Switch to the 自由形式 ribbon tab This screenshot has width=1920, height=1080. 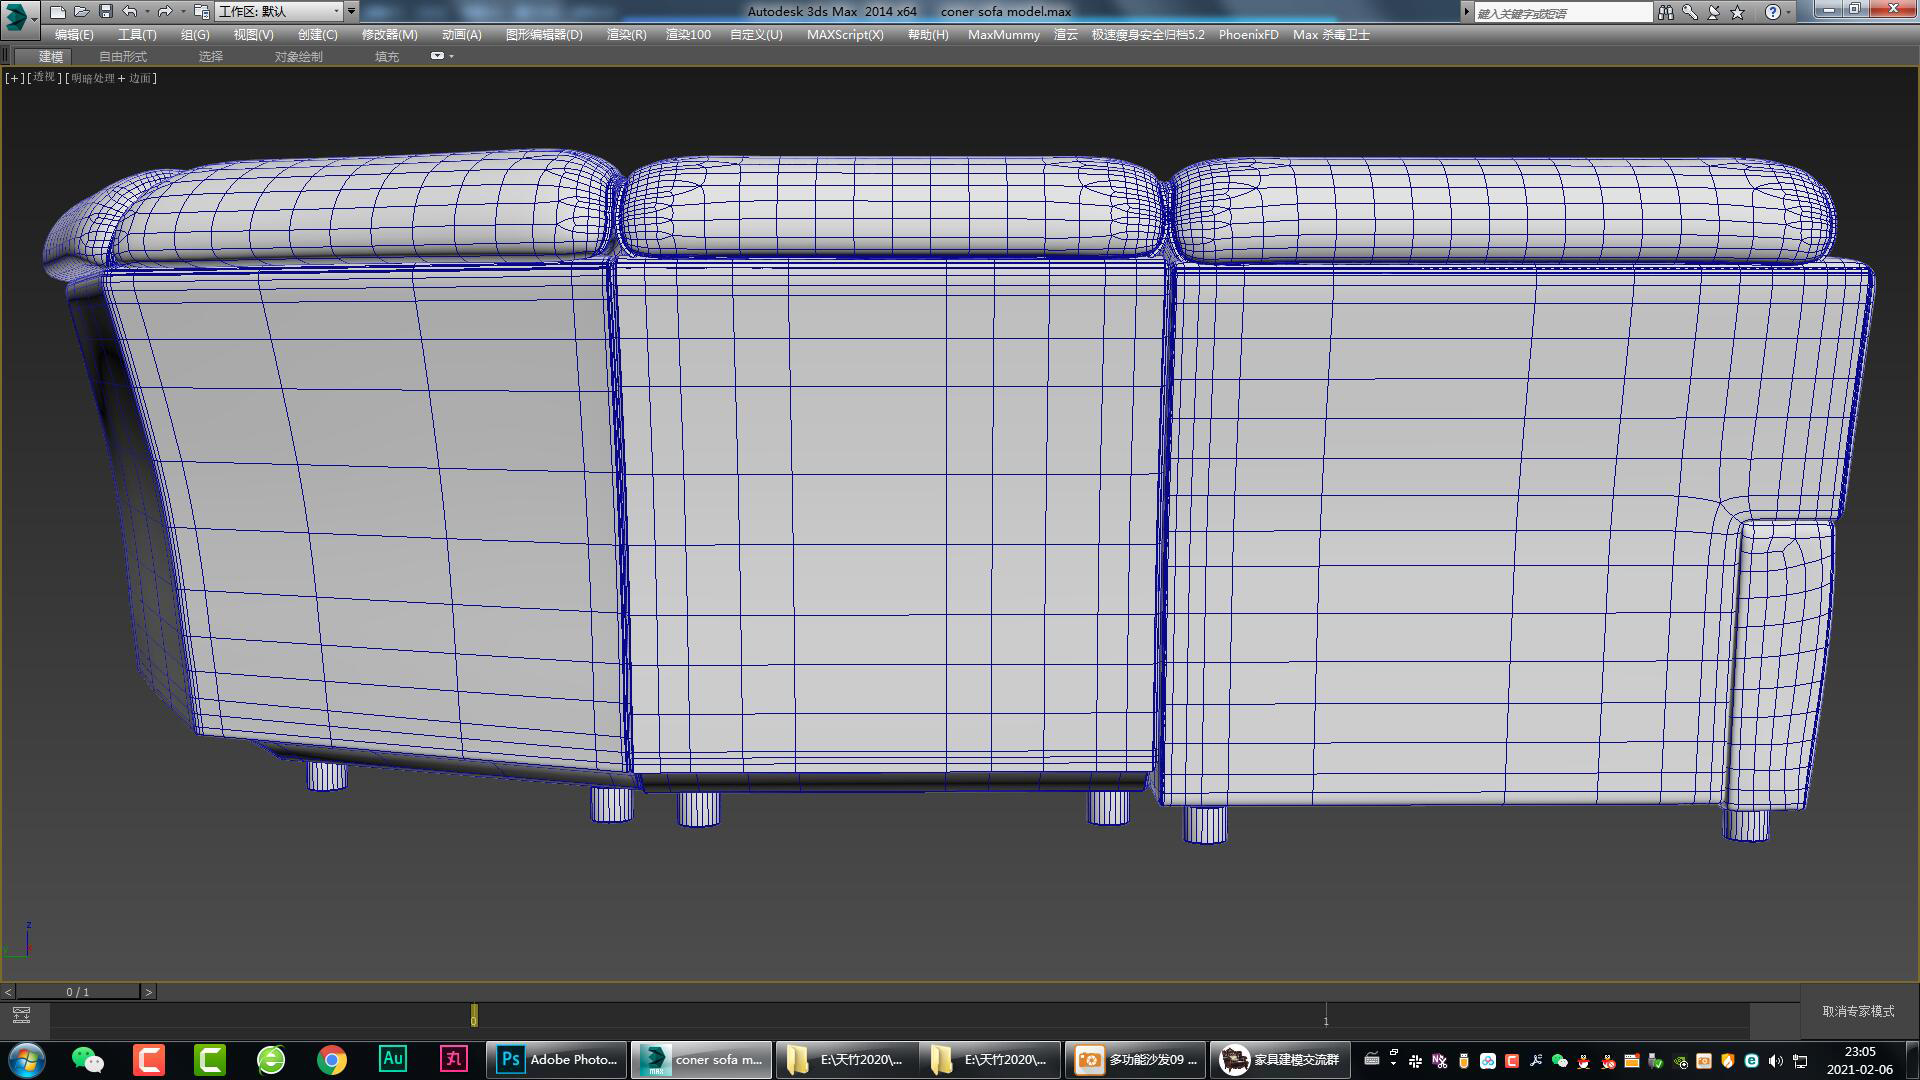coord(122,57)
